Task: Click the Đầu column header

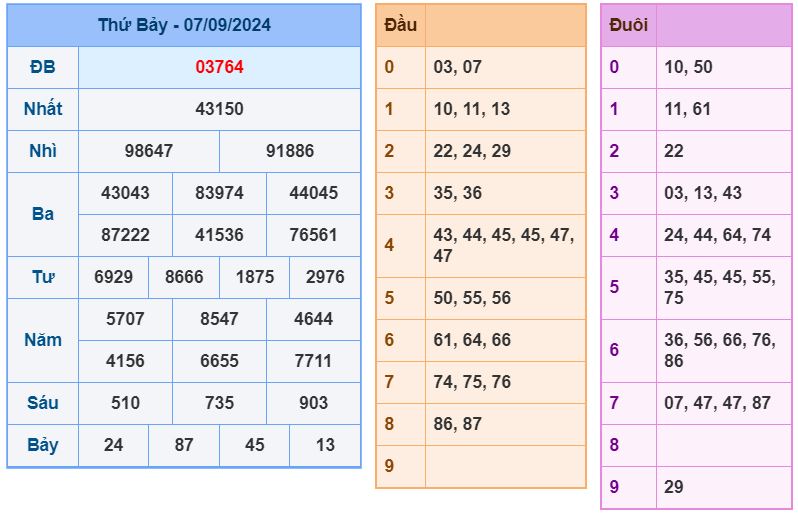Action: click(x=401, y=25)
